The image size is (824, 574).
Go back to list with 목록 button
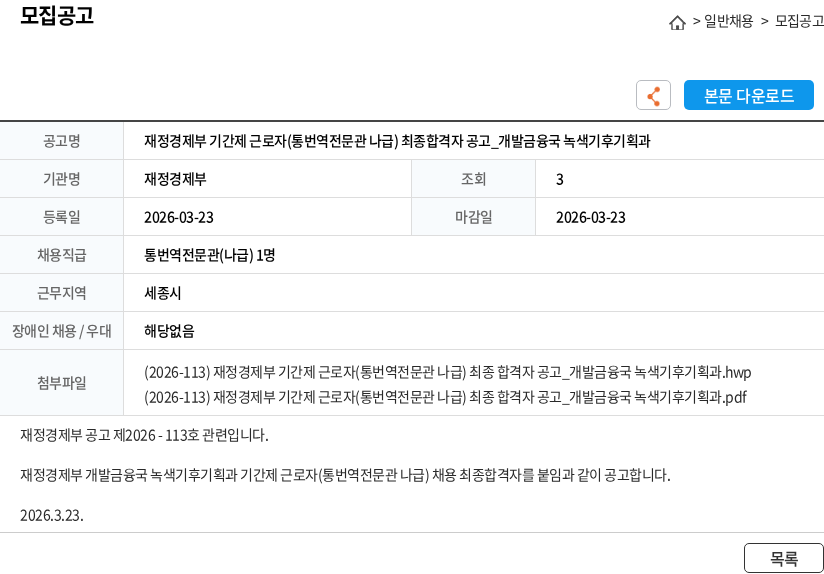tap(784, 558)
